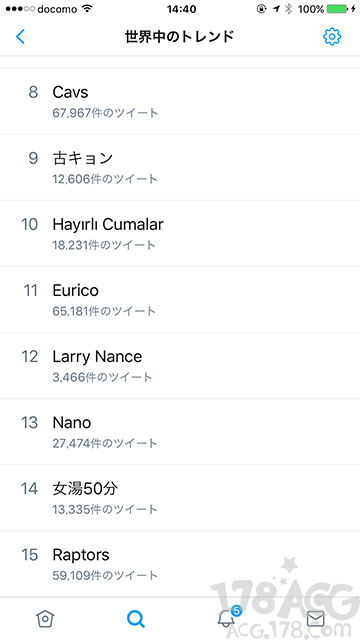Tap the 世界中のトレンド title
The width and height of the screenshot is (360, 640).
pyautogui.click(x=179, y=37)
